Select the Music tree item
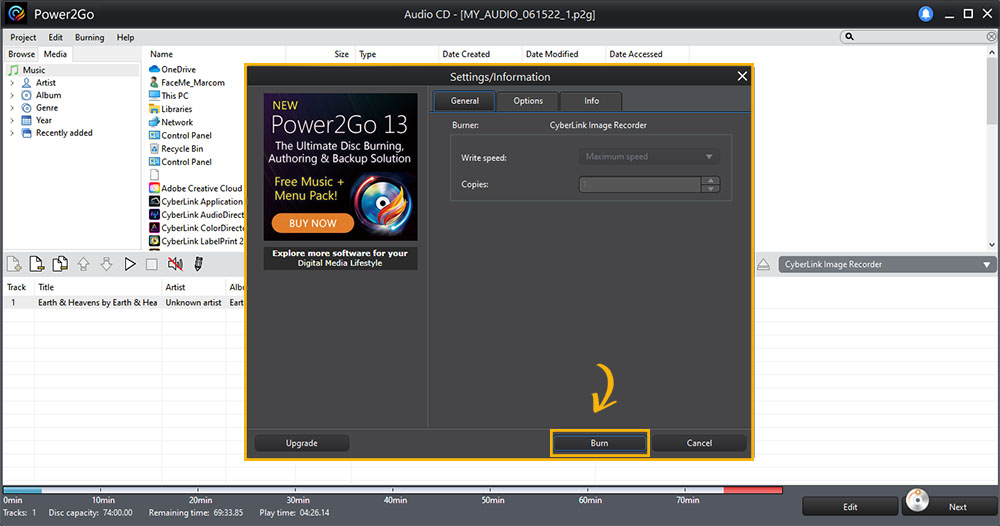The height and width of the screenshot is (526, 1000). point(73,70)
